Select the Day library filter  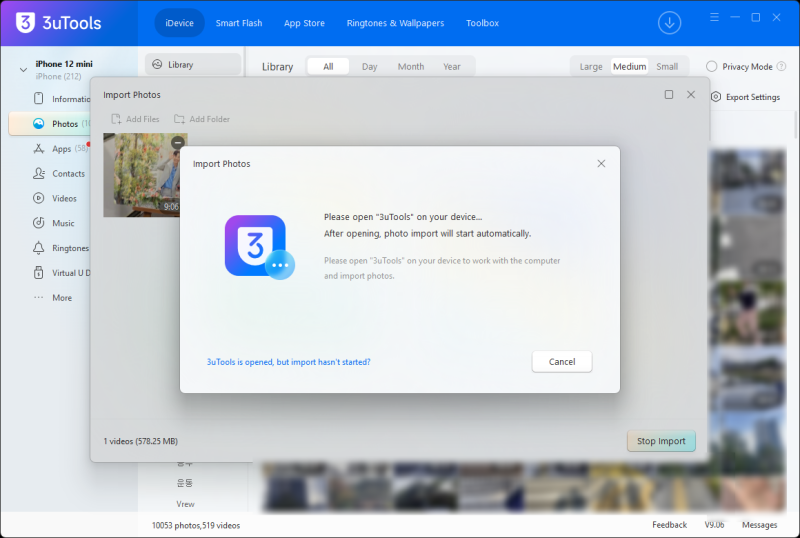369,66
